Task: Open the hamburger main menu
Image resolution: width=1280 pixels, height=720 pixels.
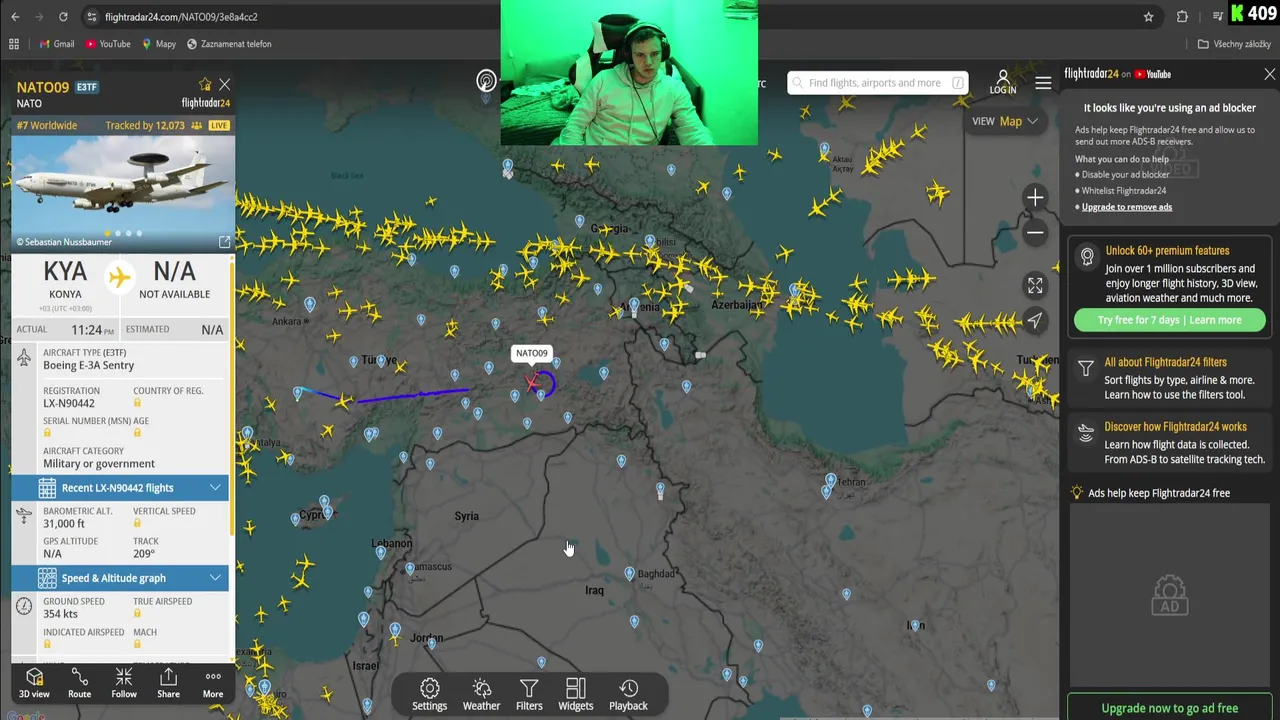Action: (1043, 83)
